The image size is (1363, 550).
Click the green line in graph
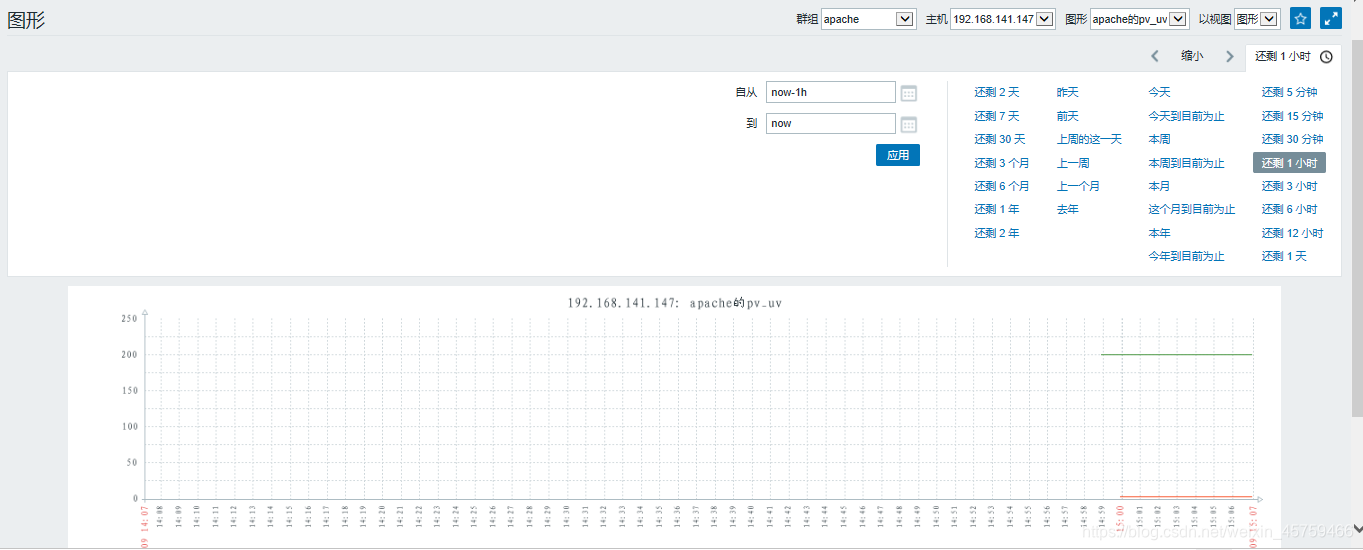click(1176, 354)
